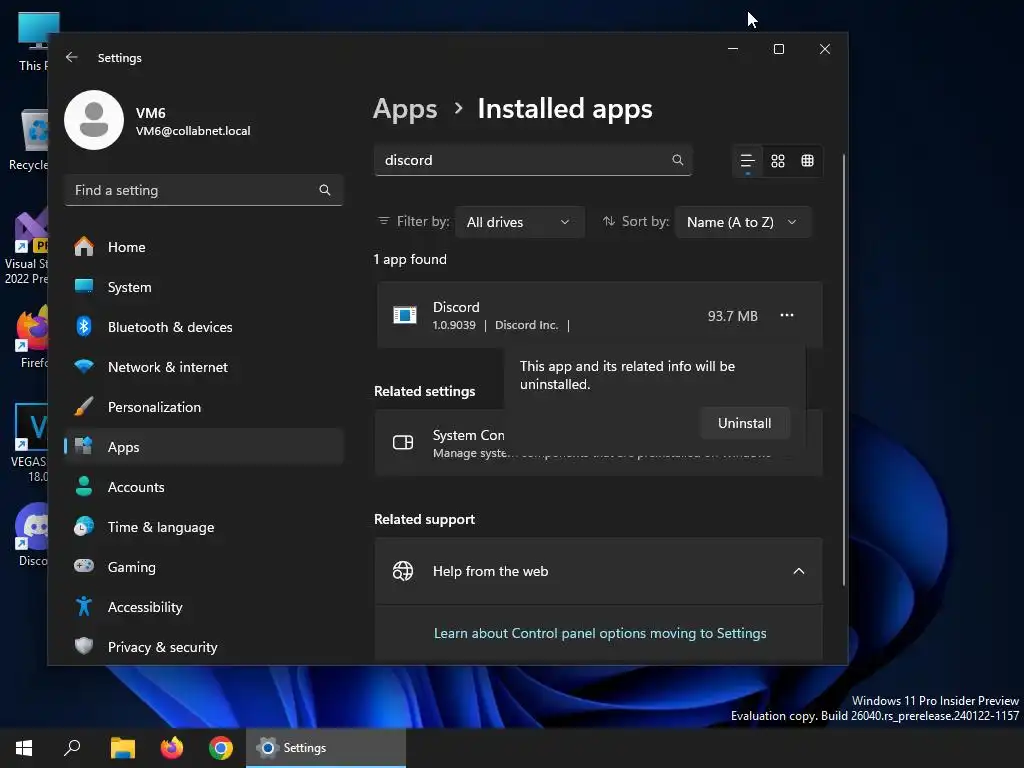This screenshot has width=1024, height=768.
Task: Click Firefox desktop shortcut
Action: click(x=33, y=338)
